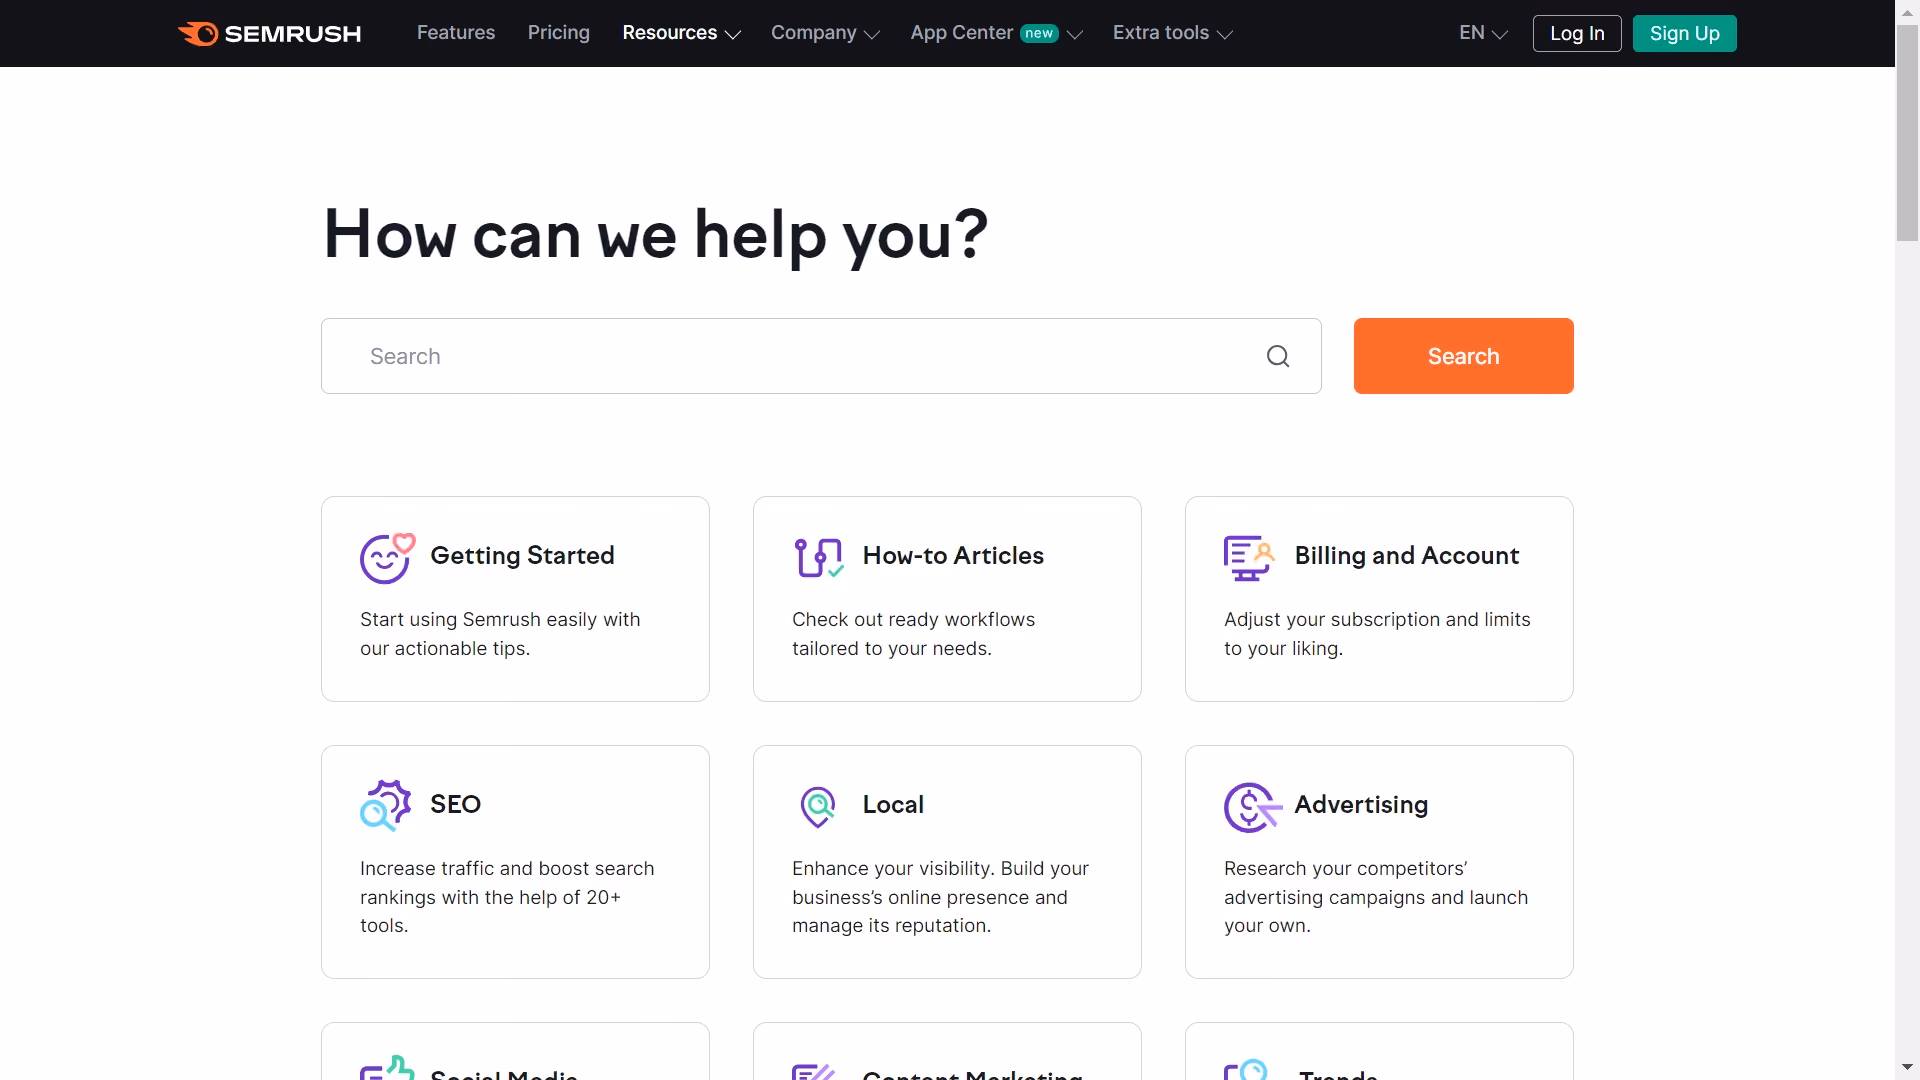This screenshot has width=1920, height=1080.
Task: Click the 'new' badge on App Center
Action: point(1039,34)
